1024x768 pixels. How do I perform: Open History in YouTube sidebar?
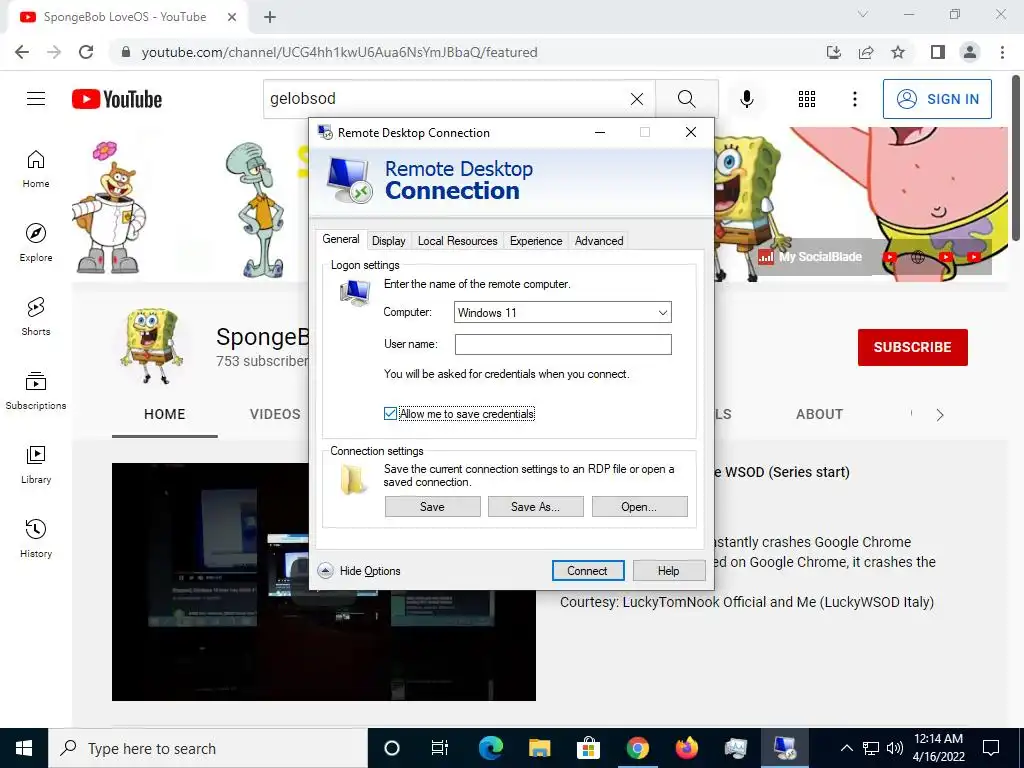[36, 538]
